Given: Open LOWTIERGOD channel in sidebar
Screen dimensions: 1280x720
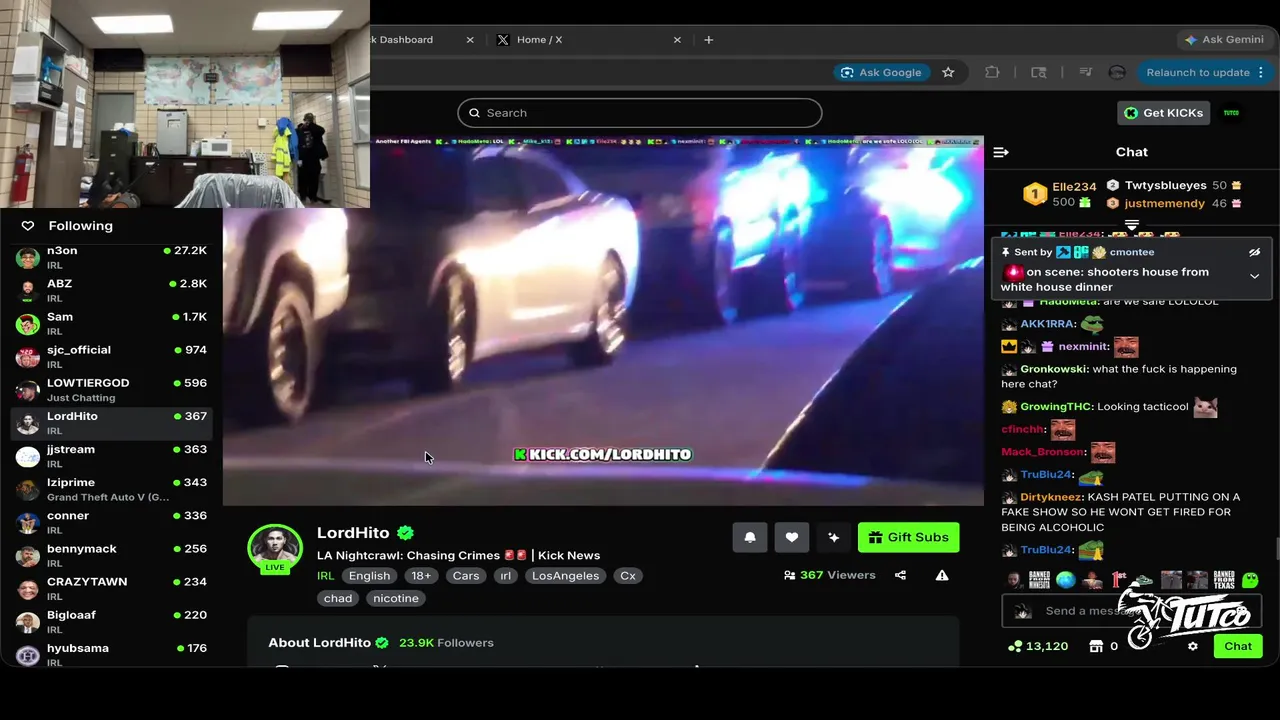Looking at the screenshot, I should 111,389.
